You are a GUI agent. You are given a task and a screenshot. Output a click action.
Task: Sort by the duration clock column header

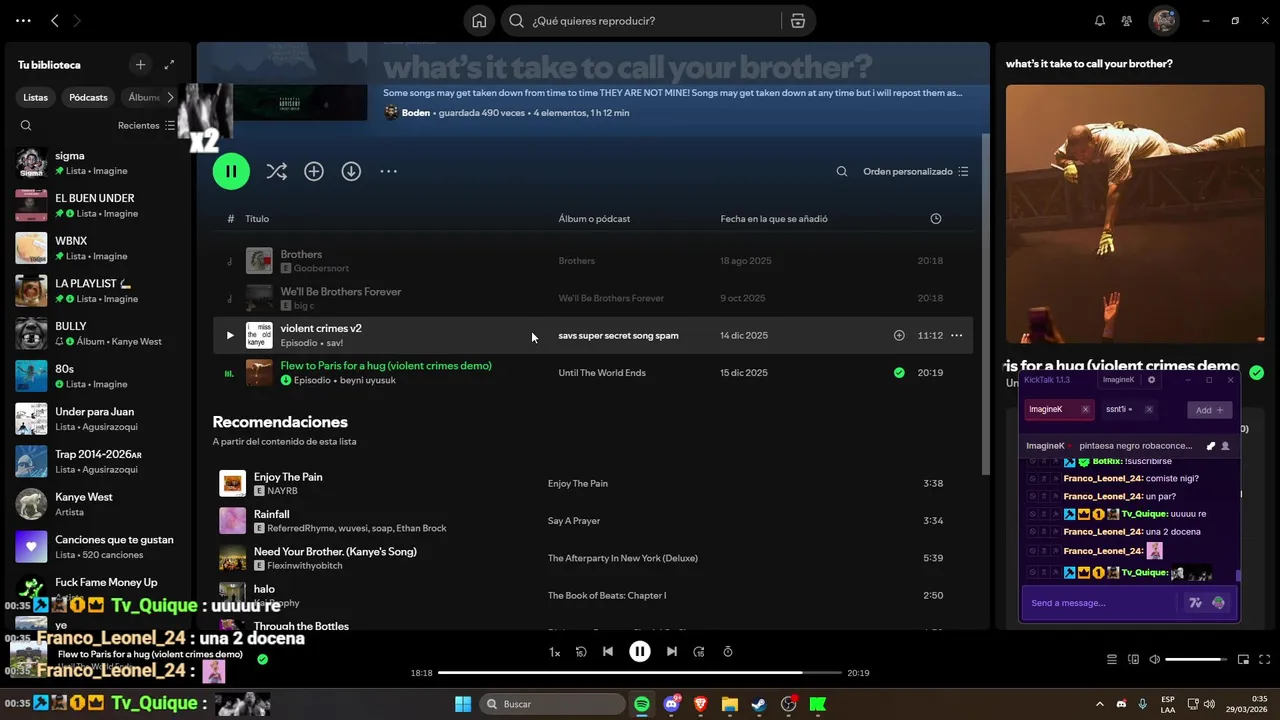click(x=936, y=219)
